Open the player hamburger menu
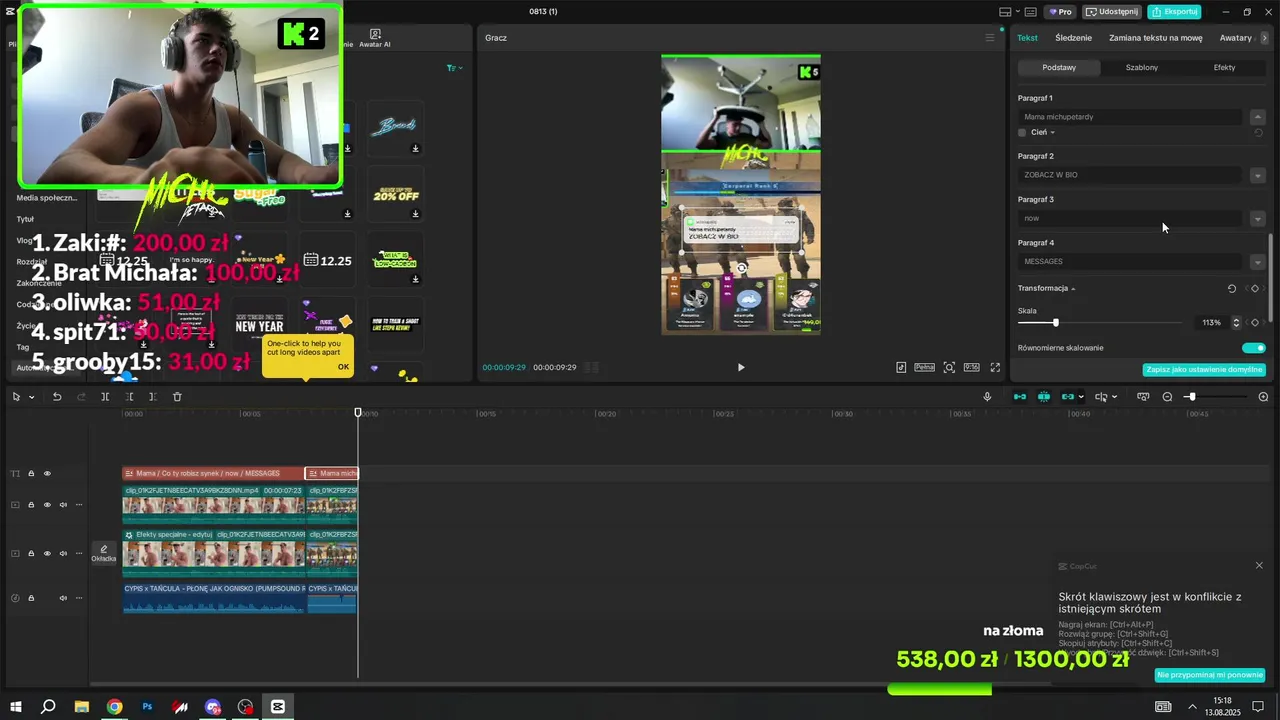This screenshot has width=1280, height=720. pos(990,38)
